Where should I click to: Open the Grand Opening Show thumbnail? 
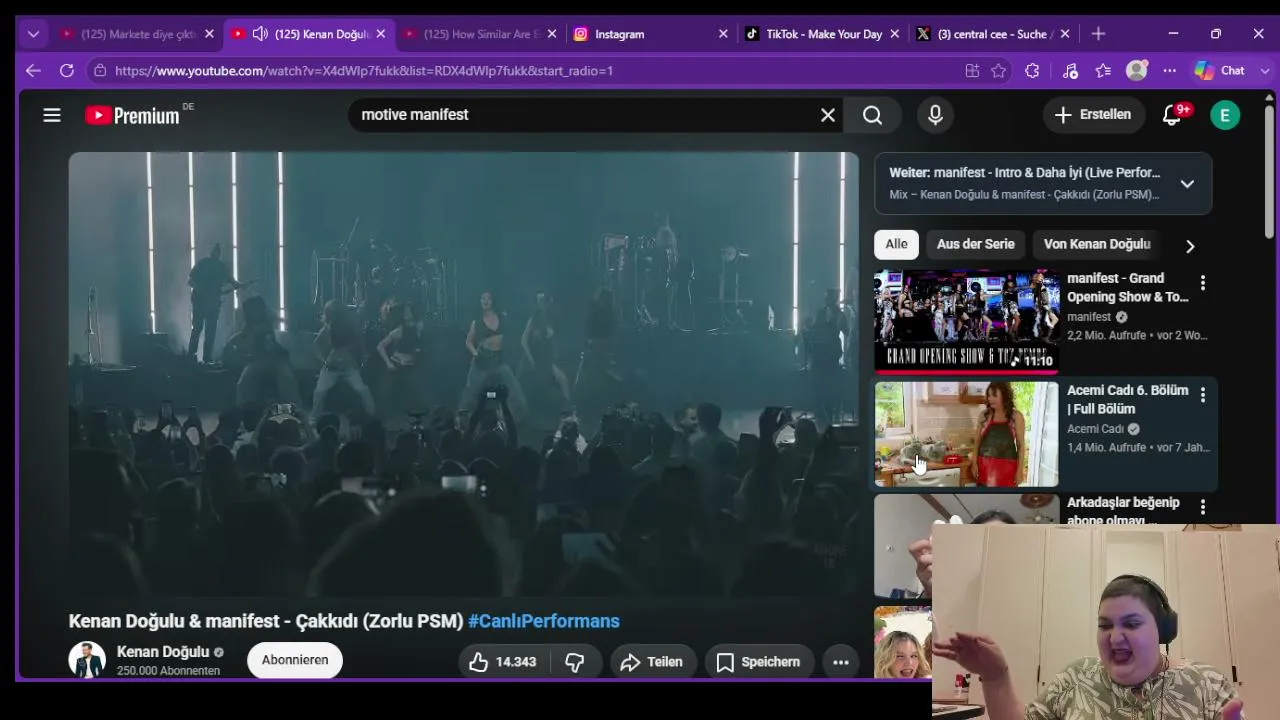(967, 321)
